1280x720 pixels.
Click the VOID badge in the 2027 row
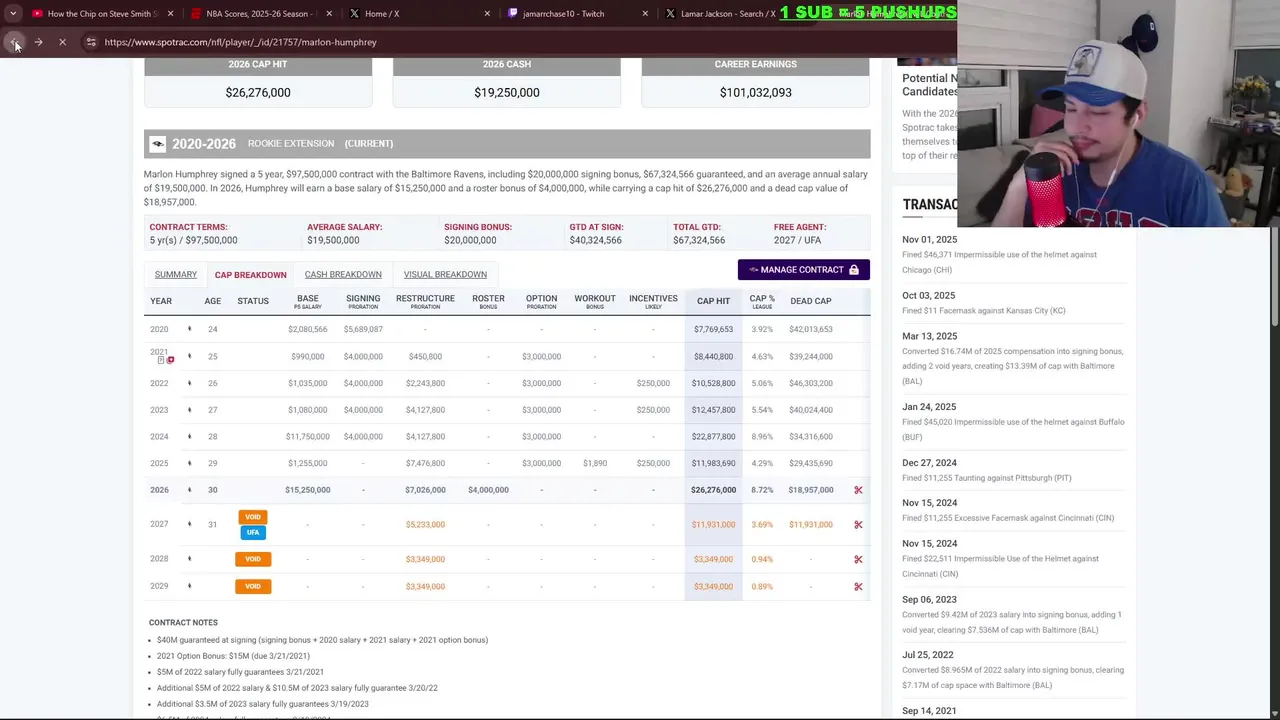pos(253,517)
